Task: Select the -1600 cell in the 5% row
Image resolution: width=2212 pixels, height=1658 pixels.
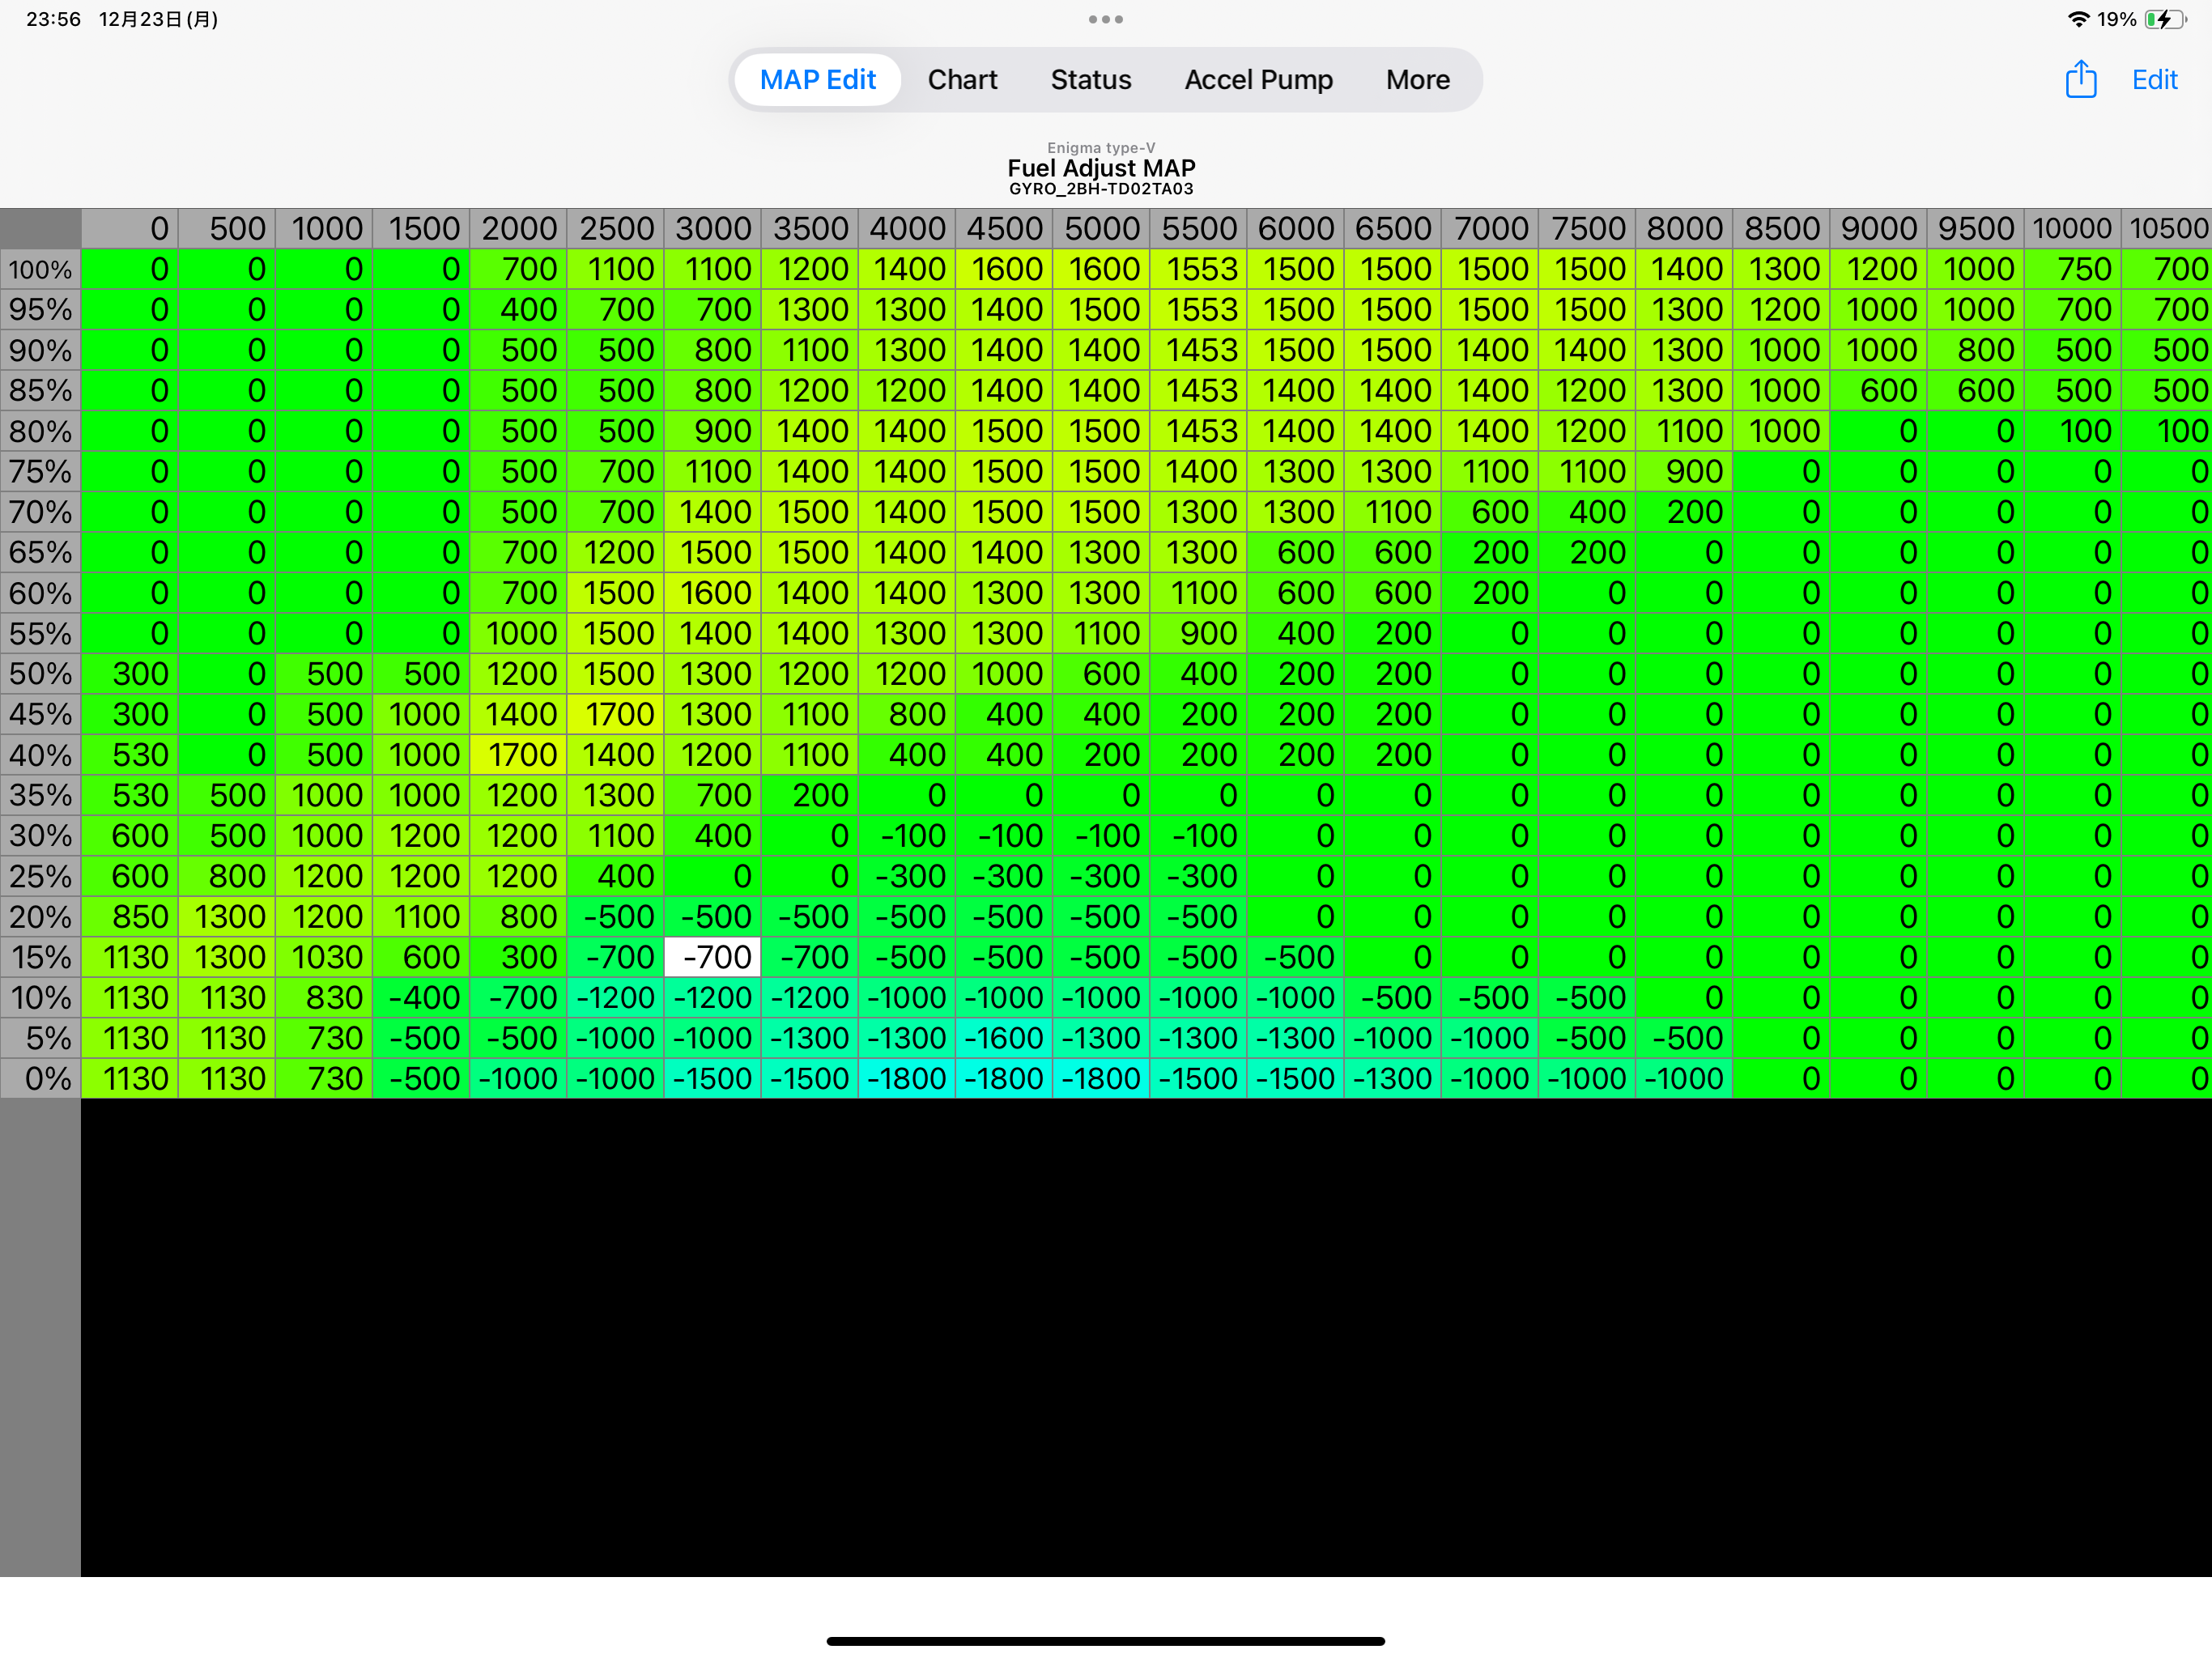Action: click(1004, 1038)
